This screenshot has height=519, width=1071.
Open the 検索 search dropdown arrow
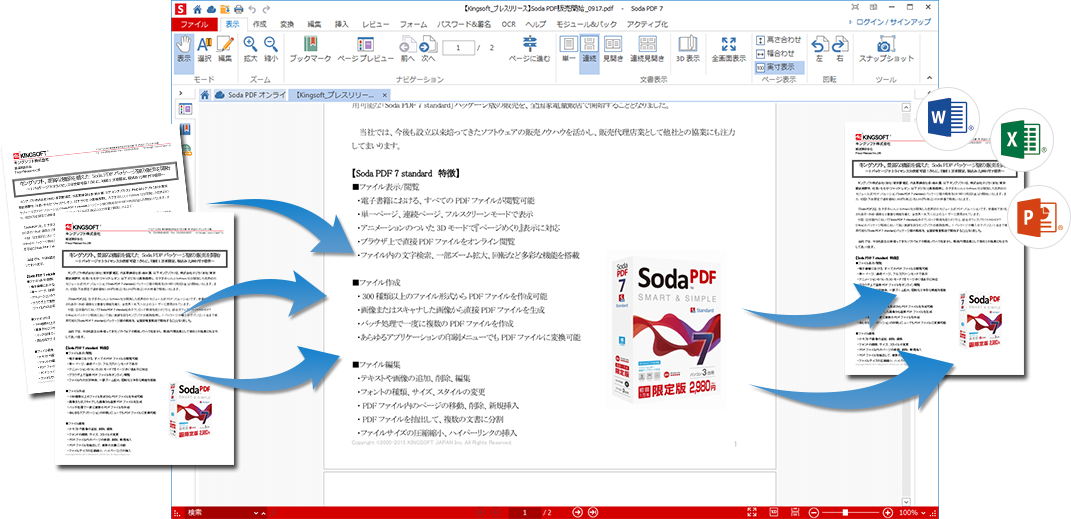click(256, 512)
